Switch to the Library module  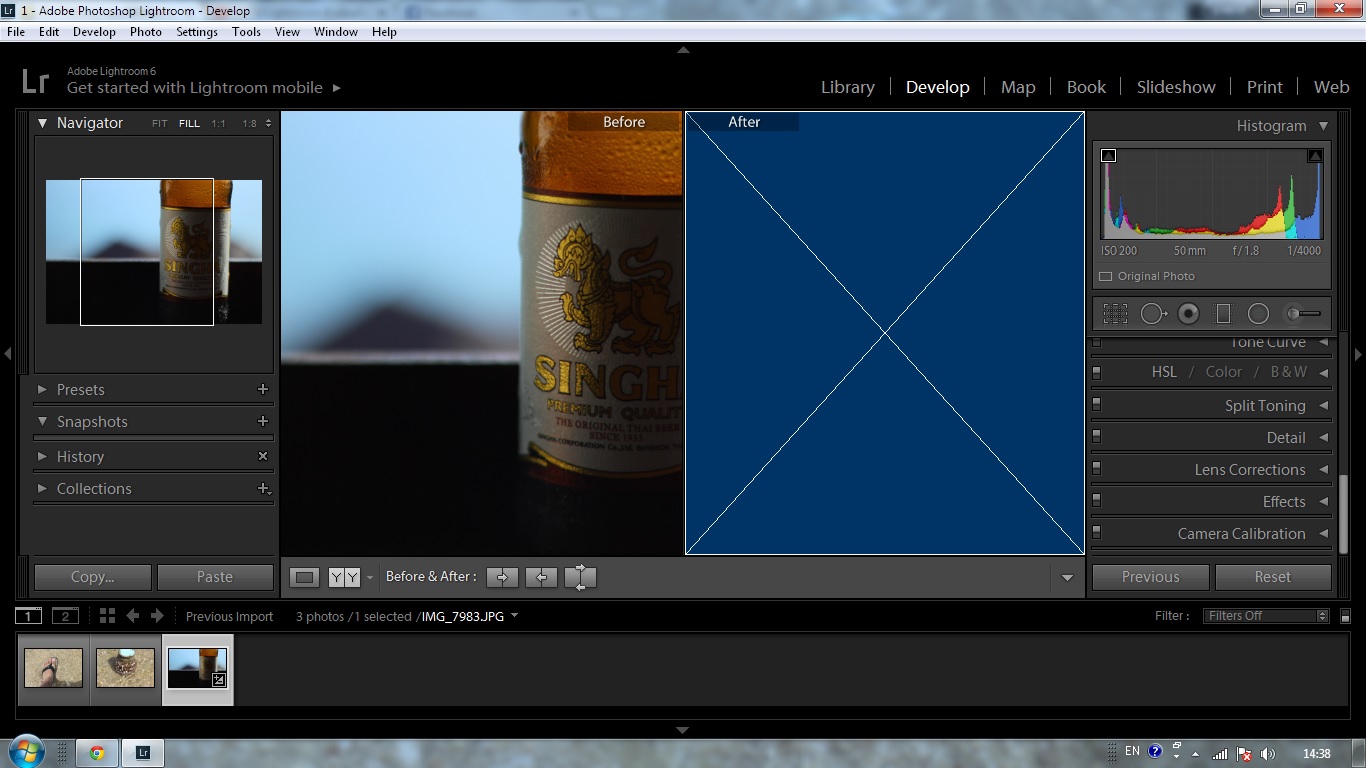pos(847,87)
